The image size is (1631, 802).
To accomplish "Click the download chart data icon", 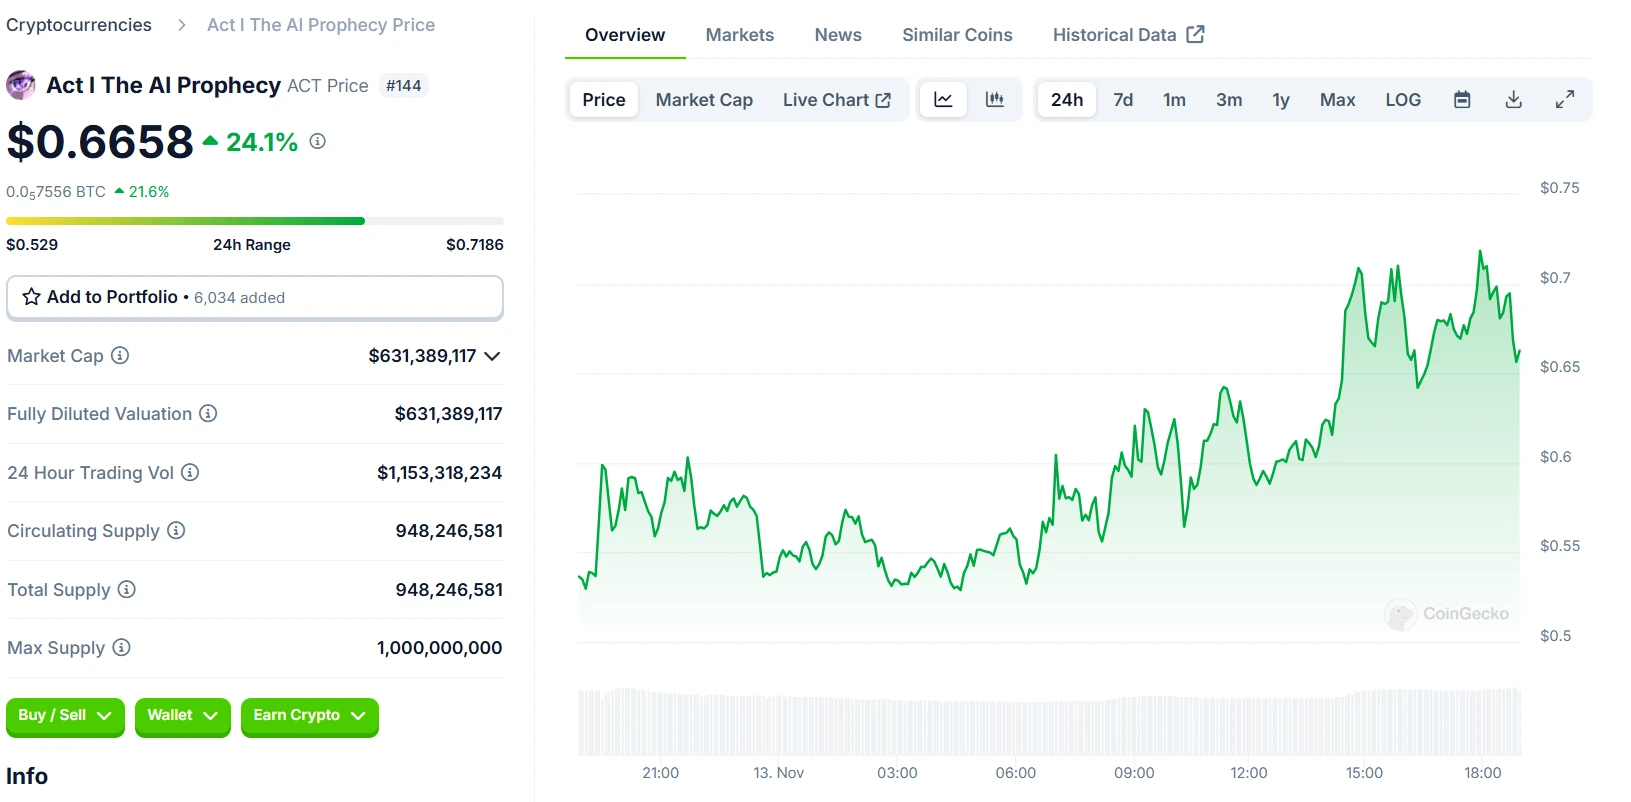I will pyautogui.click(x=1514, y=100).
